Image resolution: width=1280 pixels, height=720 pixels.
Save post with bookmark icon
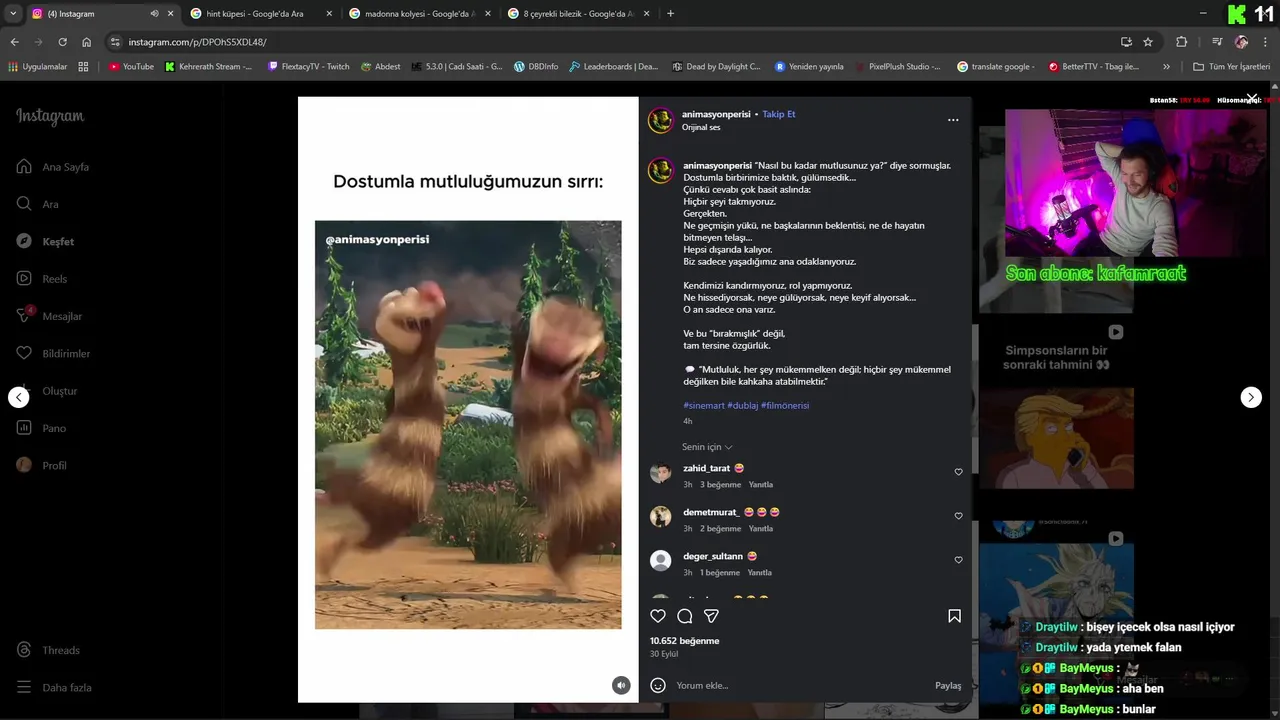pyautogui.click(x=954, y=616)
